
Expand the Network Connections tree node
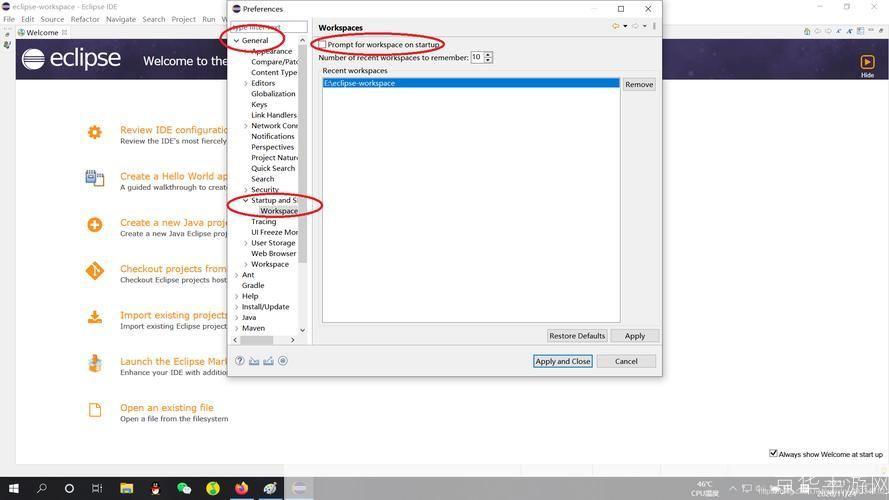pyautogui.click(x=245, y=126)
